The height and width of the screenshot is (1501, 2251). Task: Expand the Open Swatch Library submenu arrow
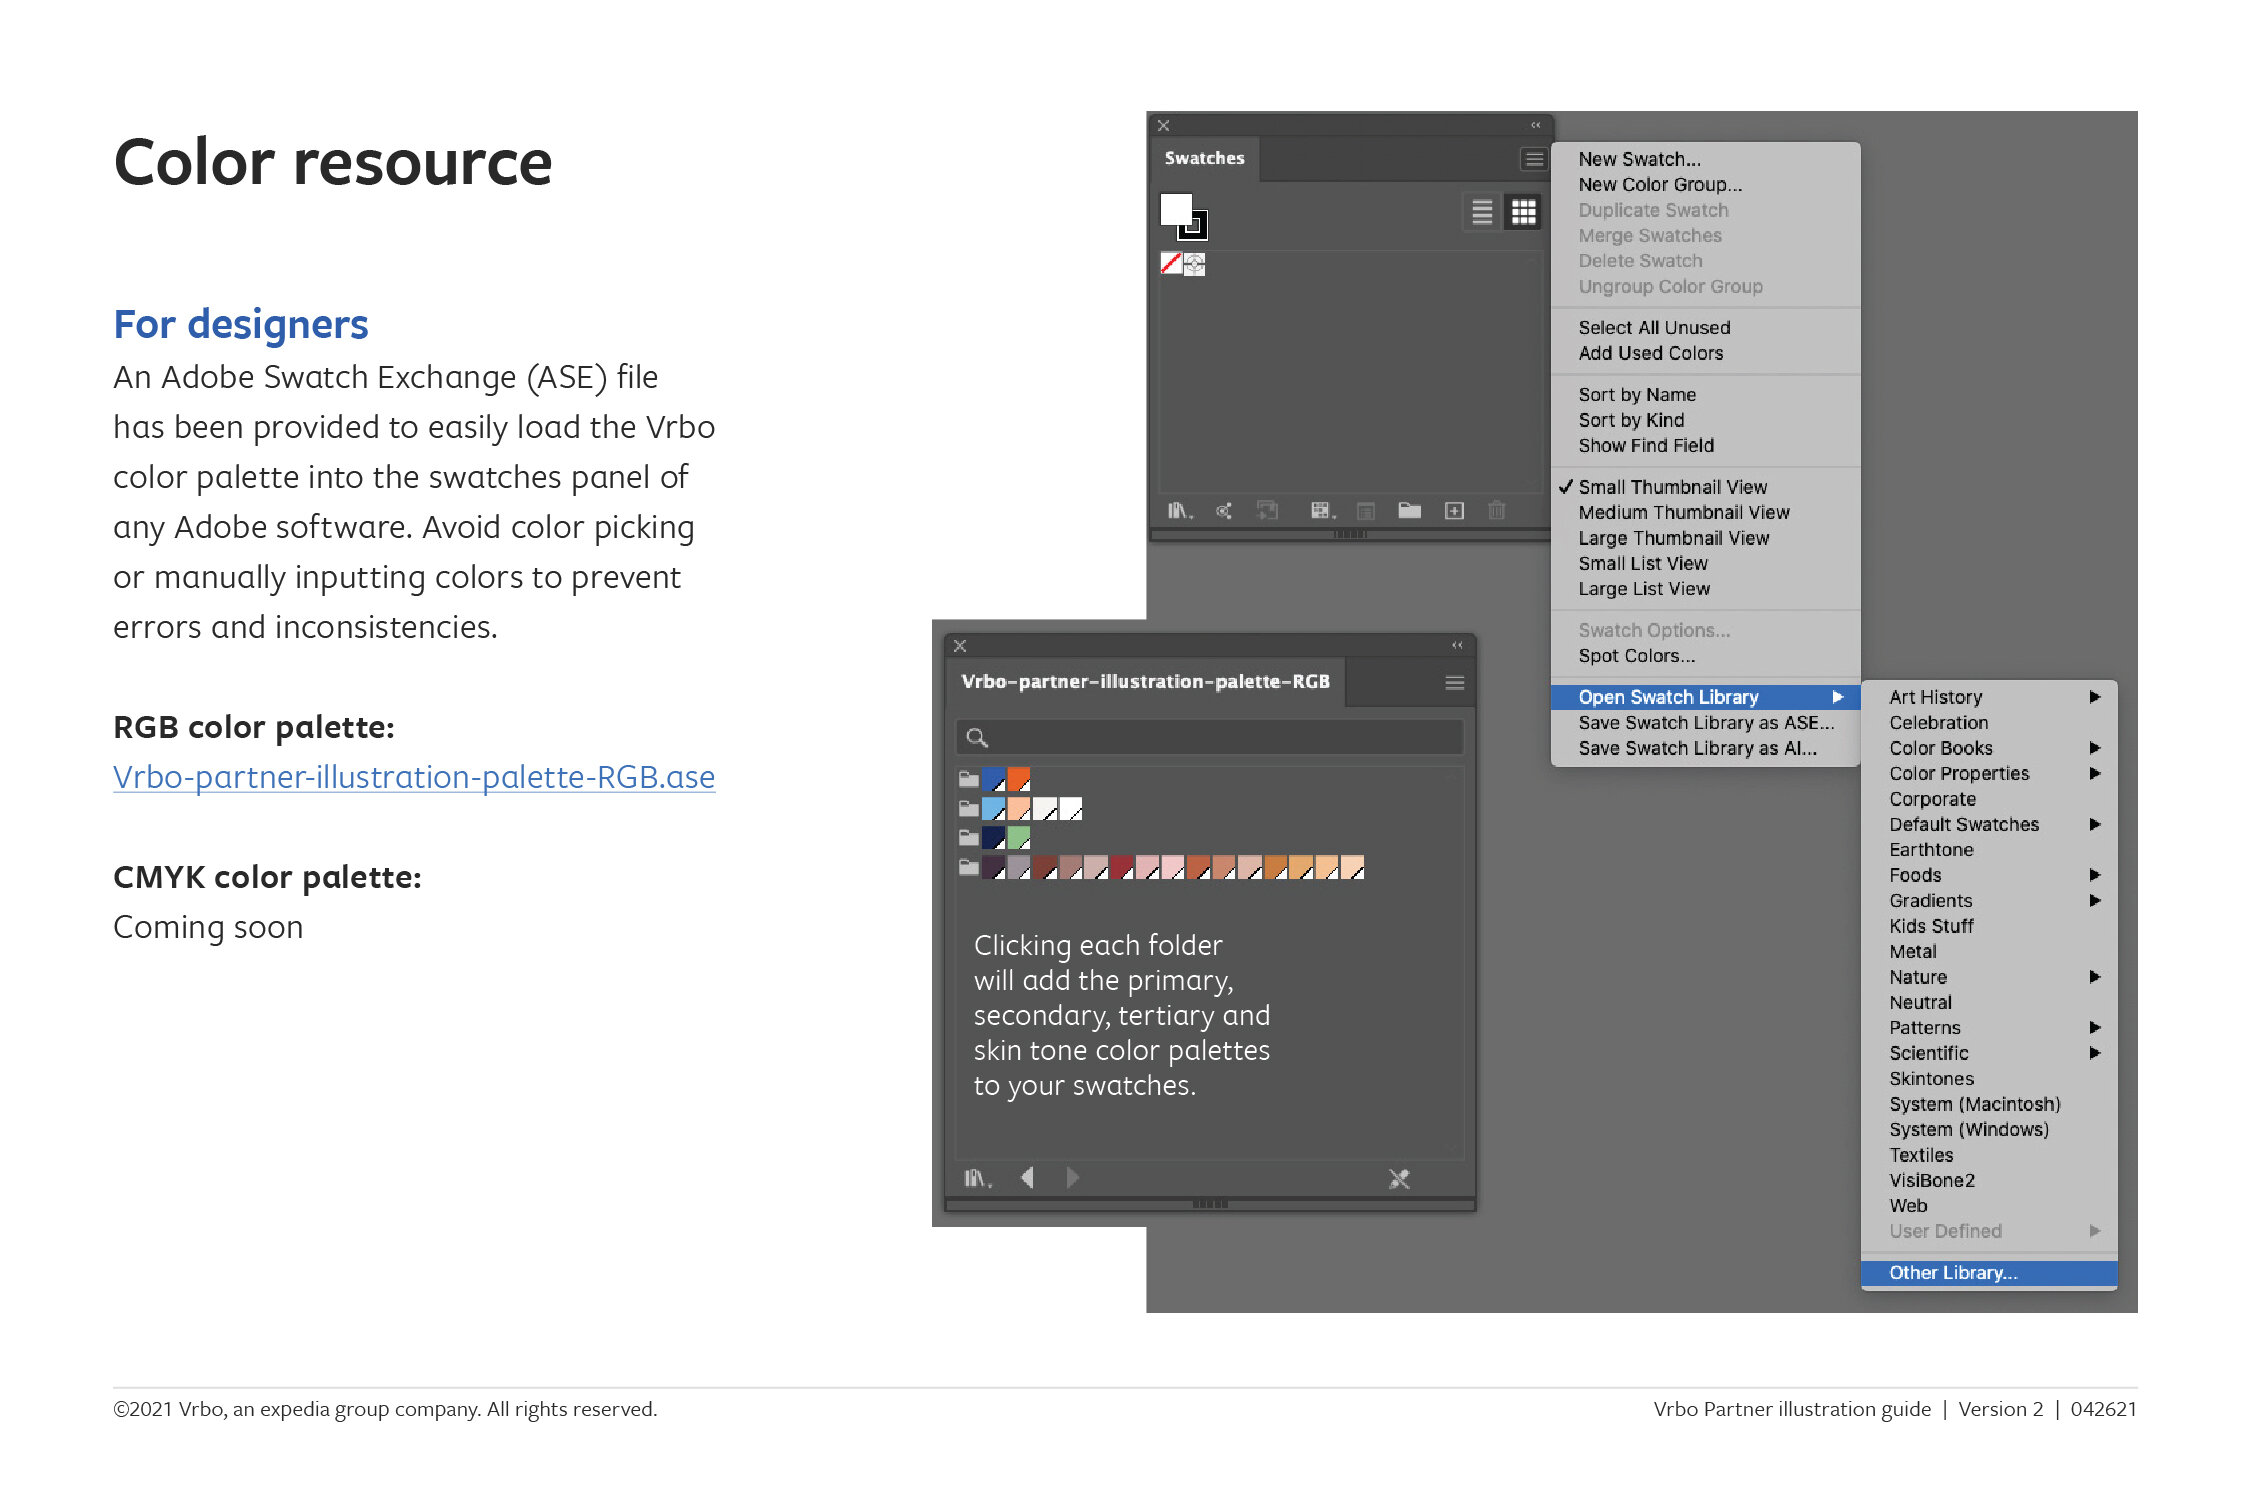pos(1837,697)
